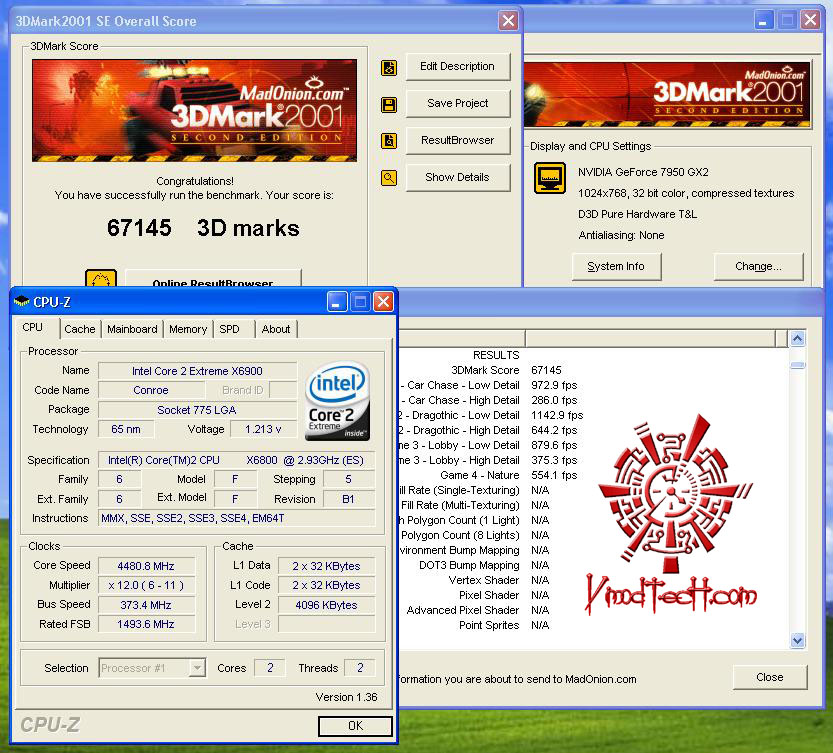Switch to the Mainboard tab
This screenshot has height=753, width=833.
(x=132, y=329)
